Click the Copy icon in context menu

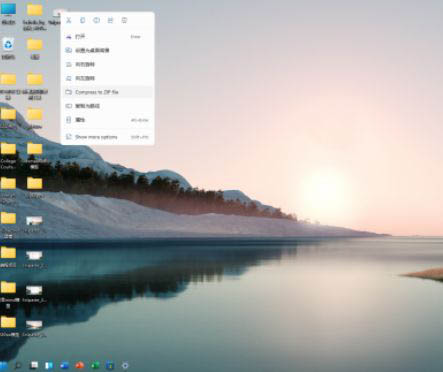pos(82,20)
